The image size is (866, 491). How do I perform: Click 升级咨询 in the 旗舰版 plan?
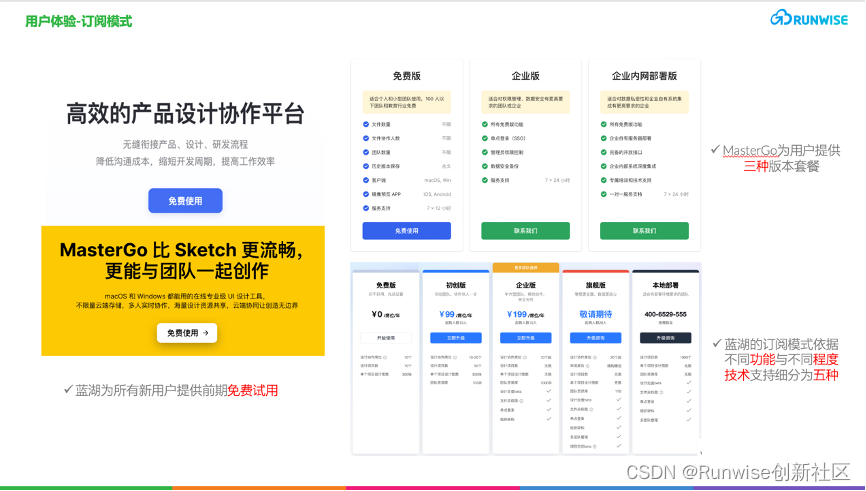595,337
